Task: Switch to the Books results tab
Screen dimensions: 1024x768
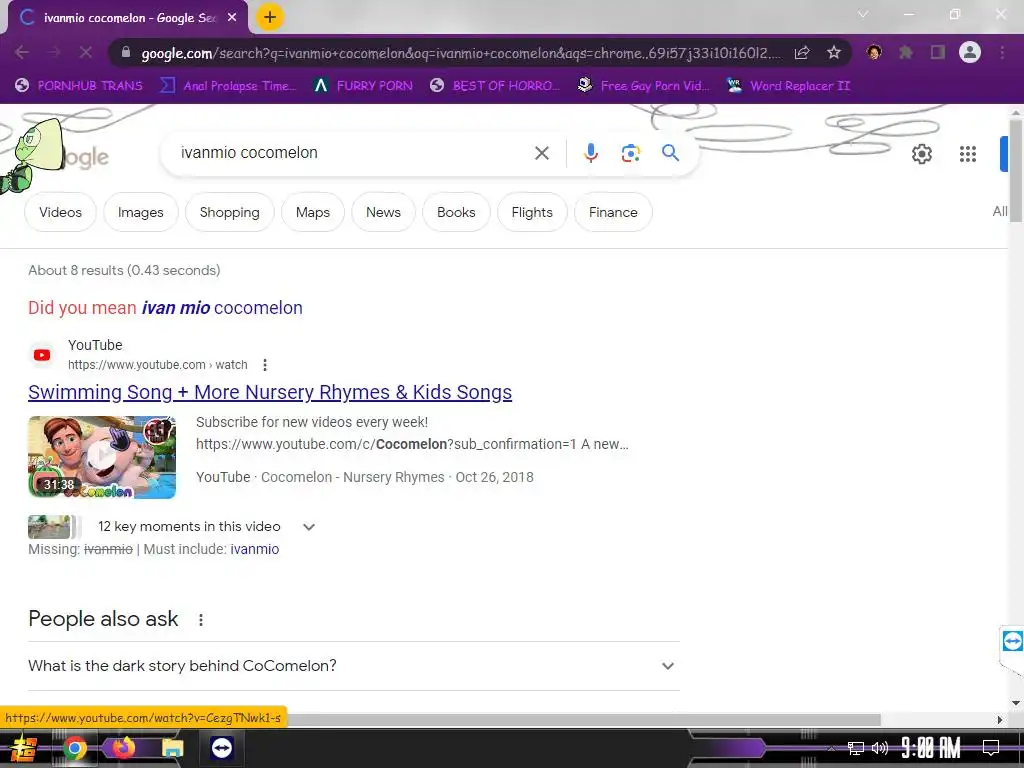Action: point(456,212)
